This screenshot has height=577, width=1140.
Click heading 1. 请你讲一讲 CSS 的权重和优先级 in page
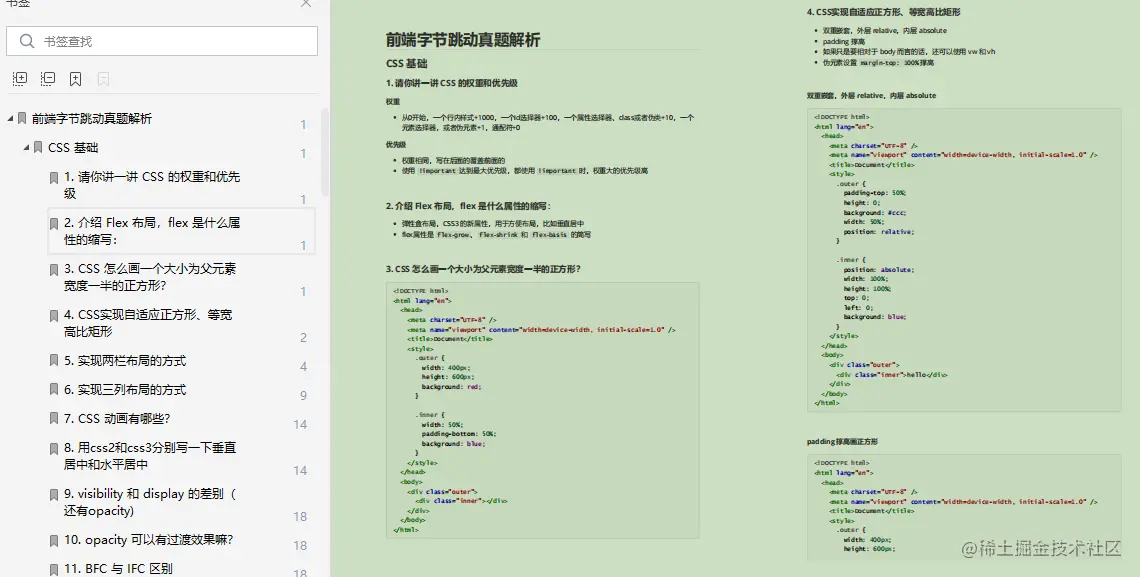pos(451,83)
